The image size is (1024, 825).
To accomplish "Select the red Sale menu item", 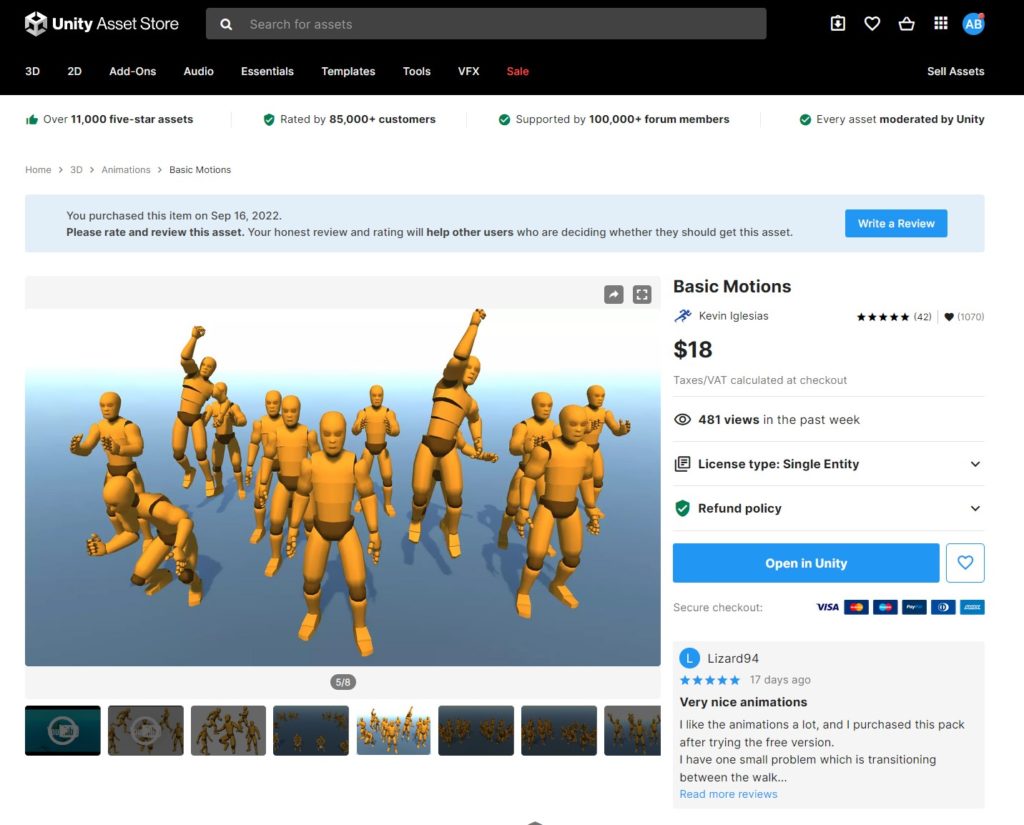I will pos(517,72).
